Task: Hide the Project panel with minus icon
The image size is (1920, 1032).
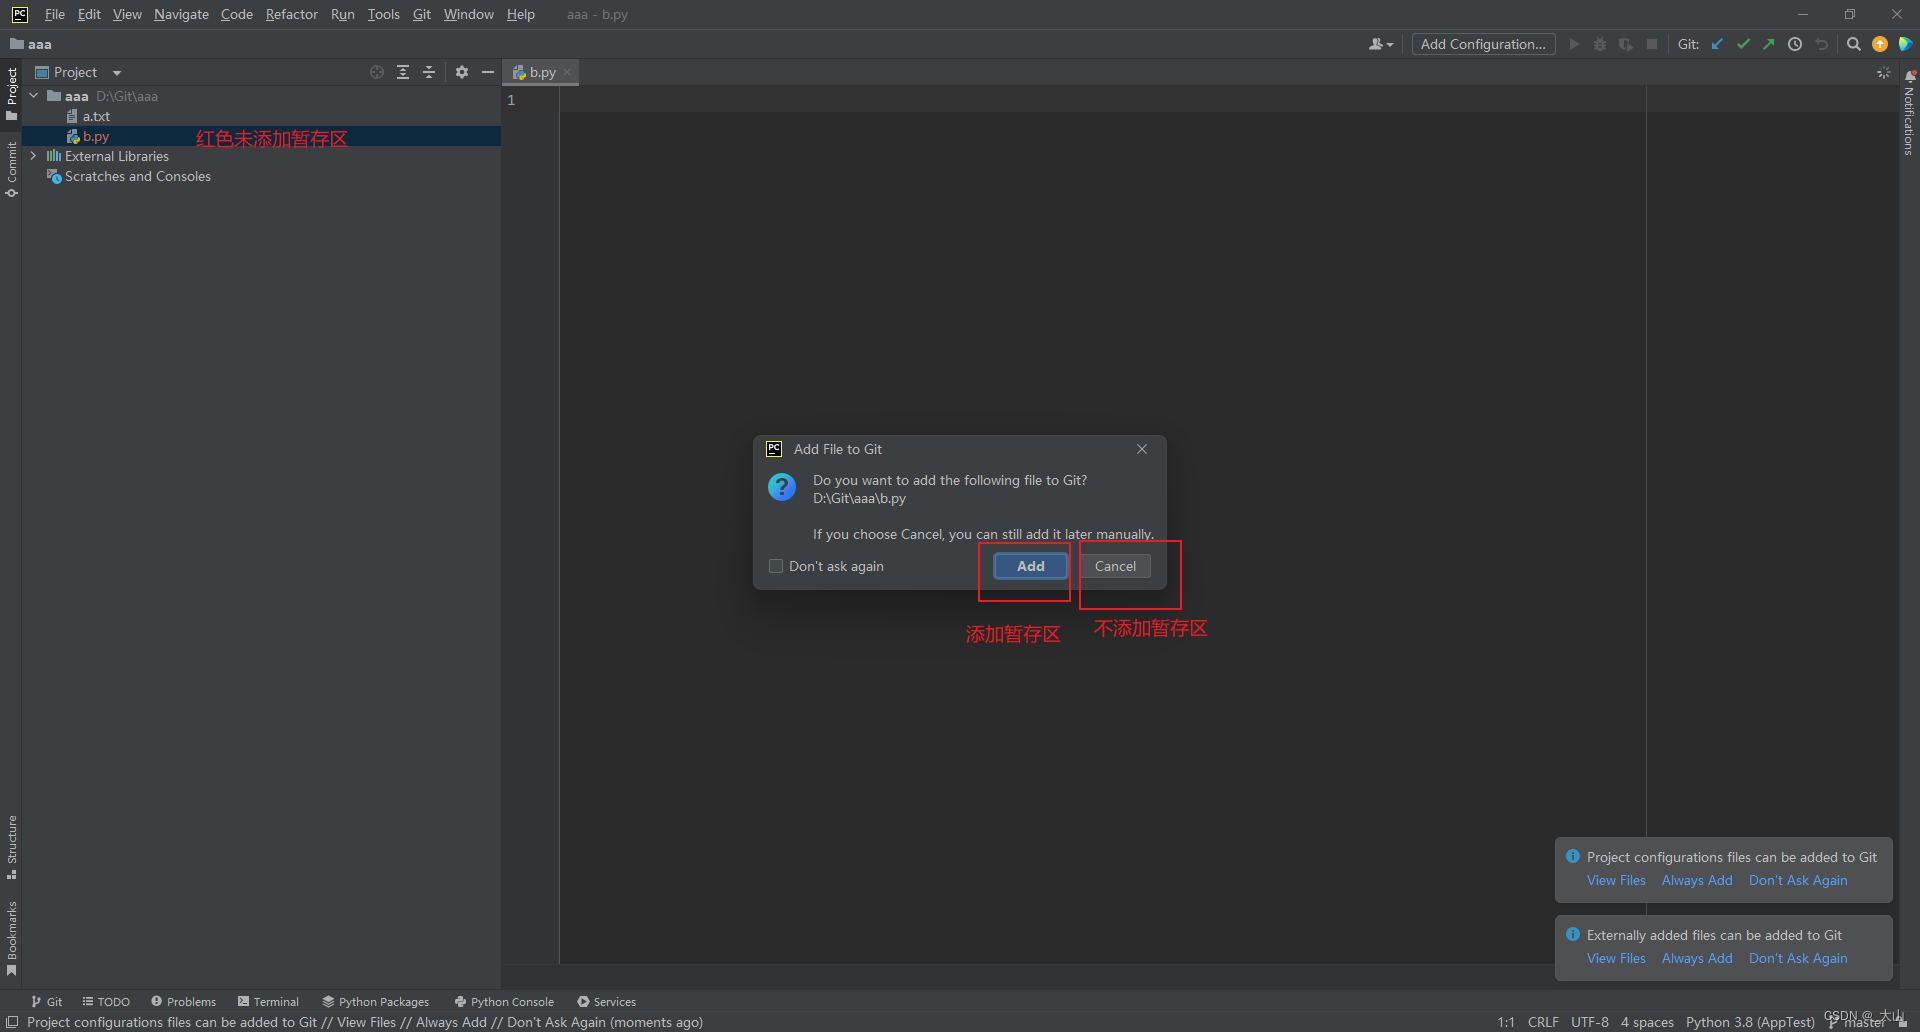Action: pos(488,72)
